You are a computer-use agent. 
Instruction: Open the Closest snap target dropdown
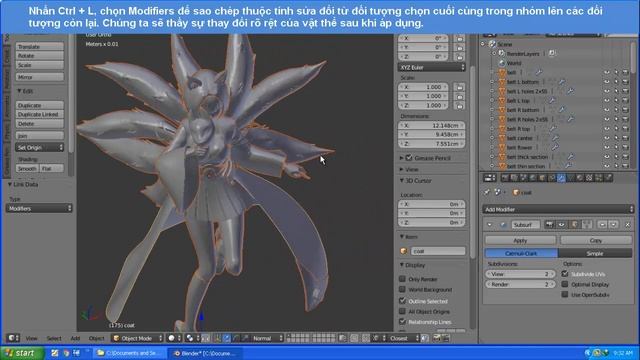click(x=404, y=338)
